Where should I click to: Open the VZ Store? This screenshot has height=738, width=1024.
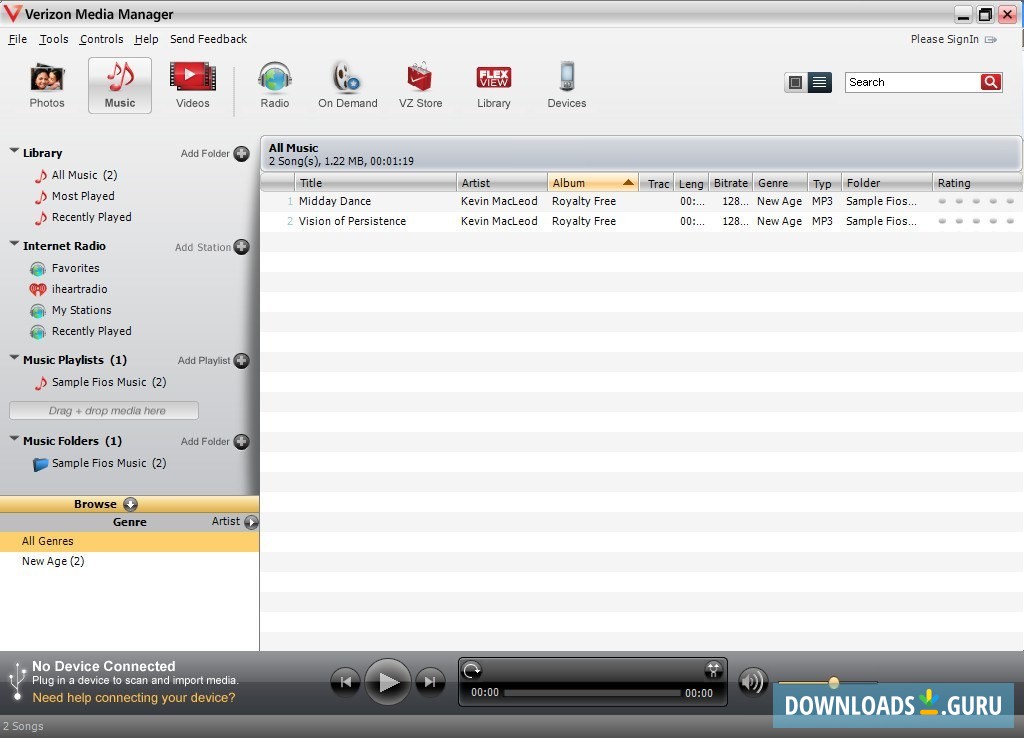421,85
